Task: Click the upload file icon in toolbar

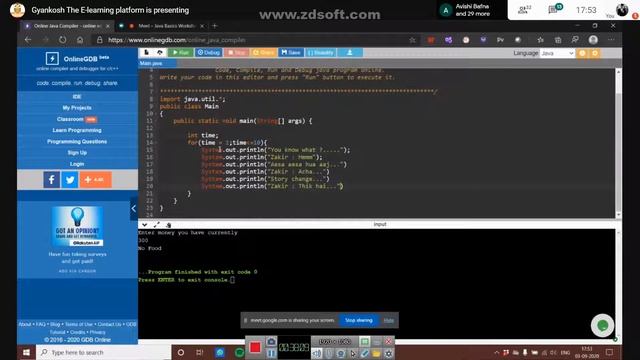Action: tap(160, 53)
